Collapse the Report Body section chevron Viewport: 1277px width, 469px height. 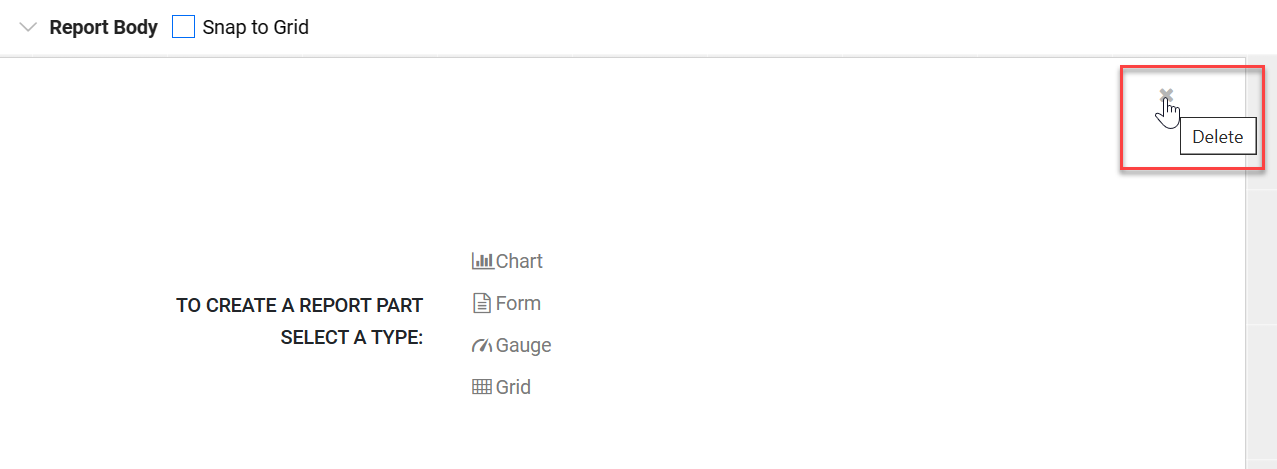pos(28,27)
